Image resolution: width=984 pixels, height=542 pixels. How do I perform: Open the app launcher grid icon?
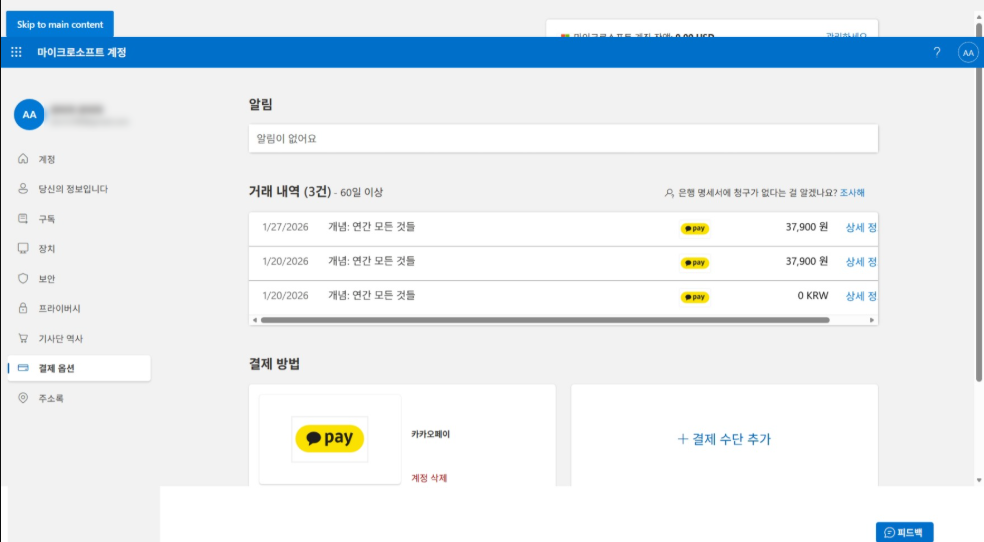coord(16,52)
